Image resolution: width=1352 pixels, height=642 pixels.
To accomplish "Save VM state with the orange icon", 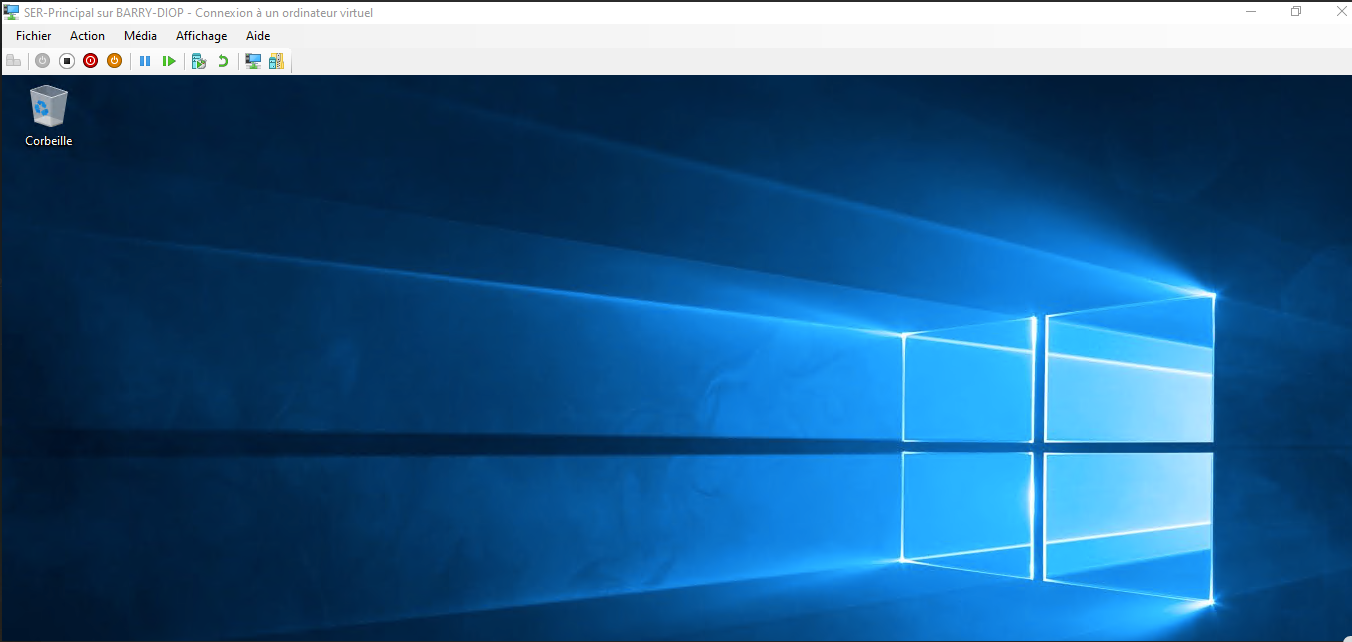I will click(114, 61).
